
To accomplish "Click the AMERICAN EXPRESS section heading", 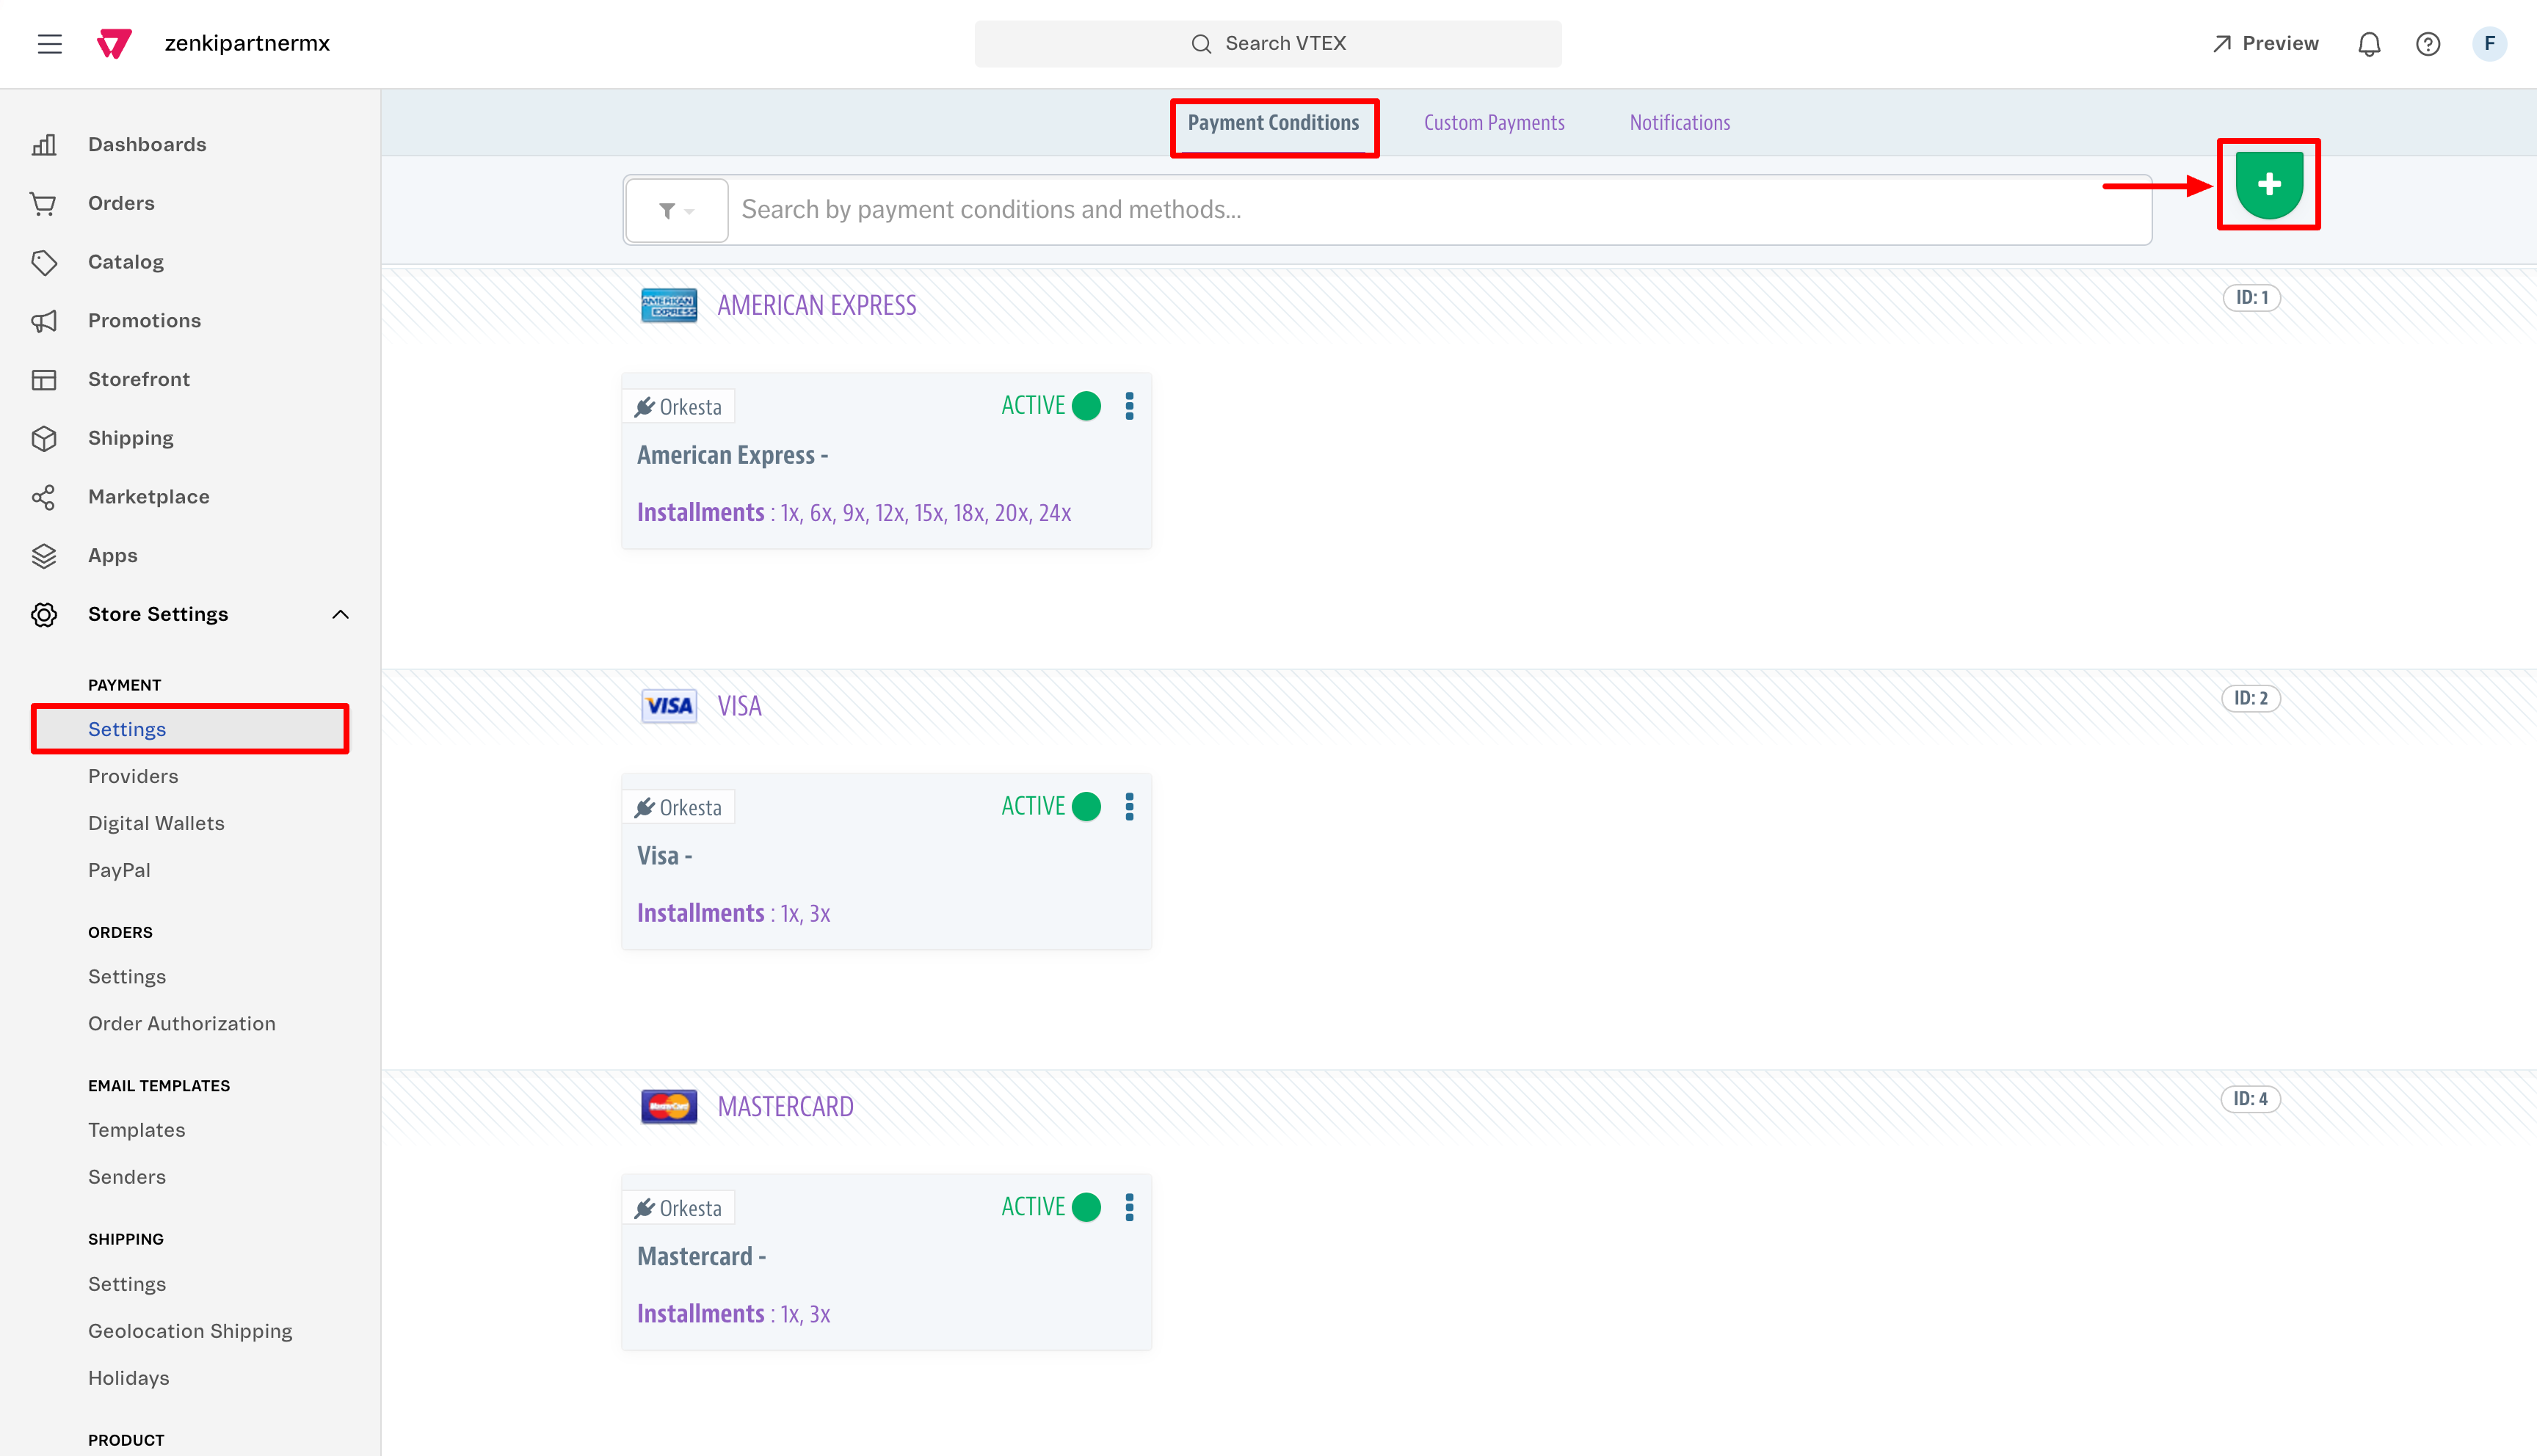I will pos(817,305).
